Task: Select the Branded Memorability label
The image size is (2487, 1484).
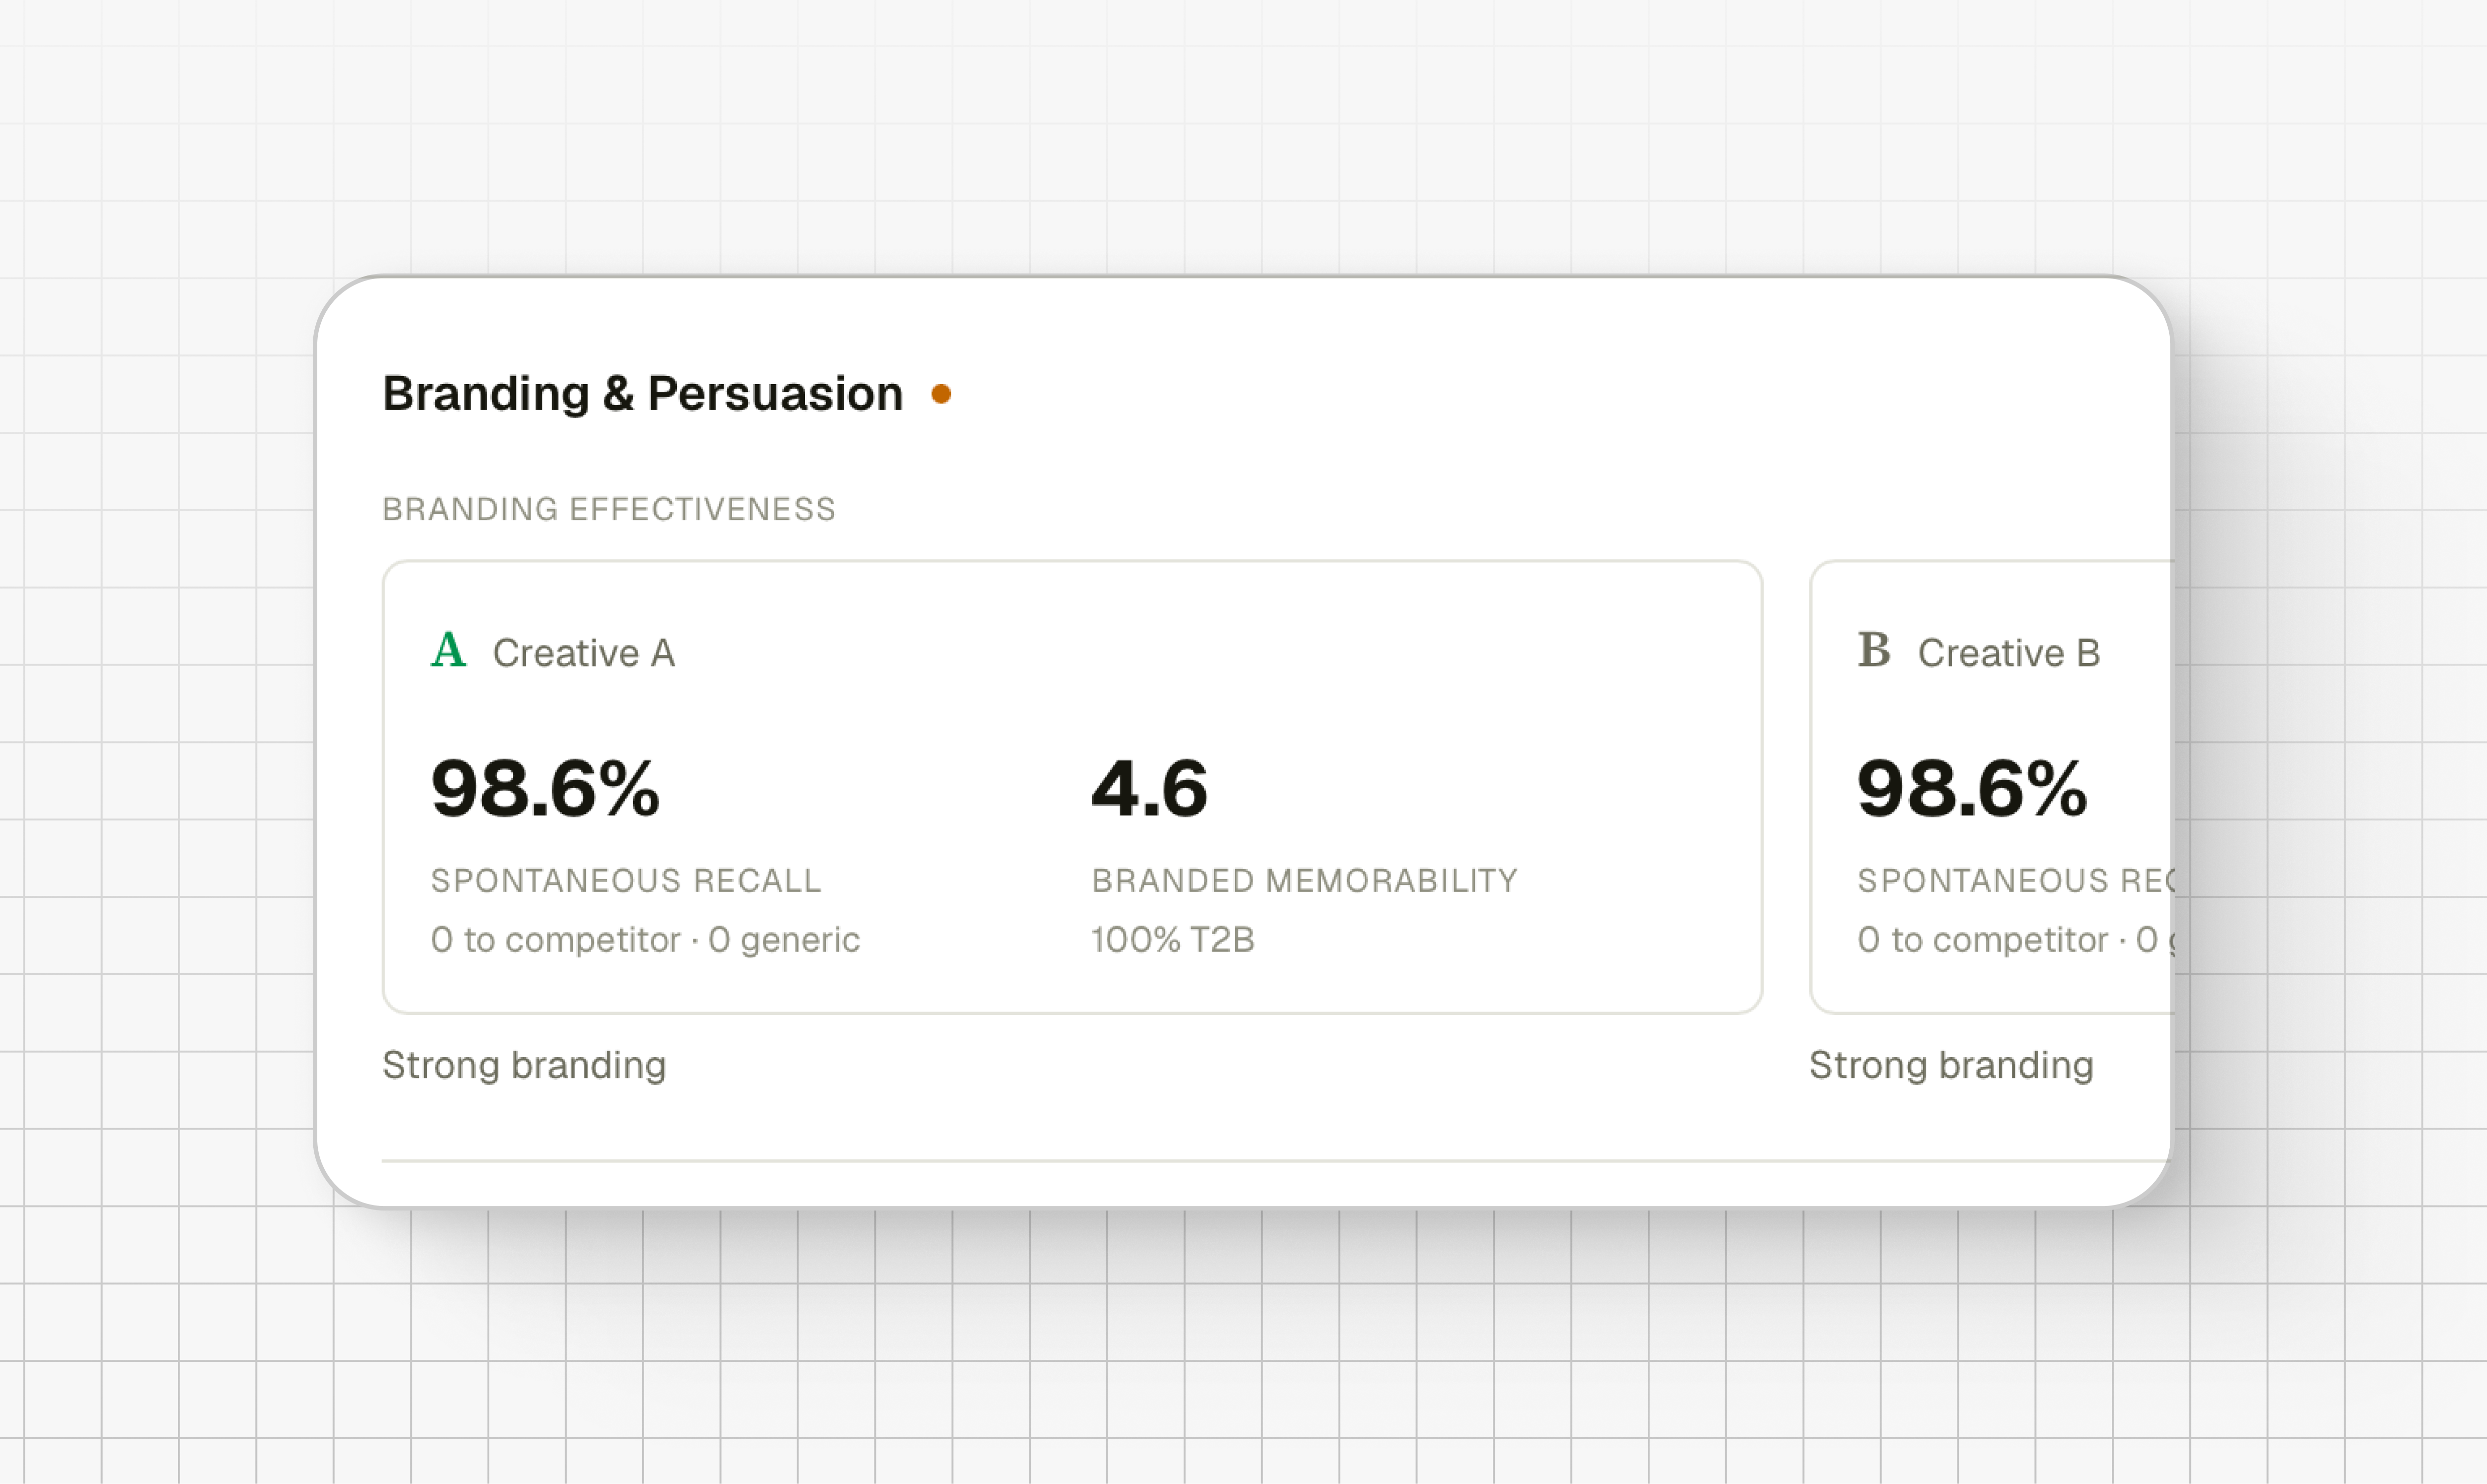Action: click(x=1305, y=880)
